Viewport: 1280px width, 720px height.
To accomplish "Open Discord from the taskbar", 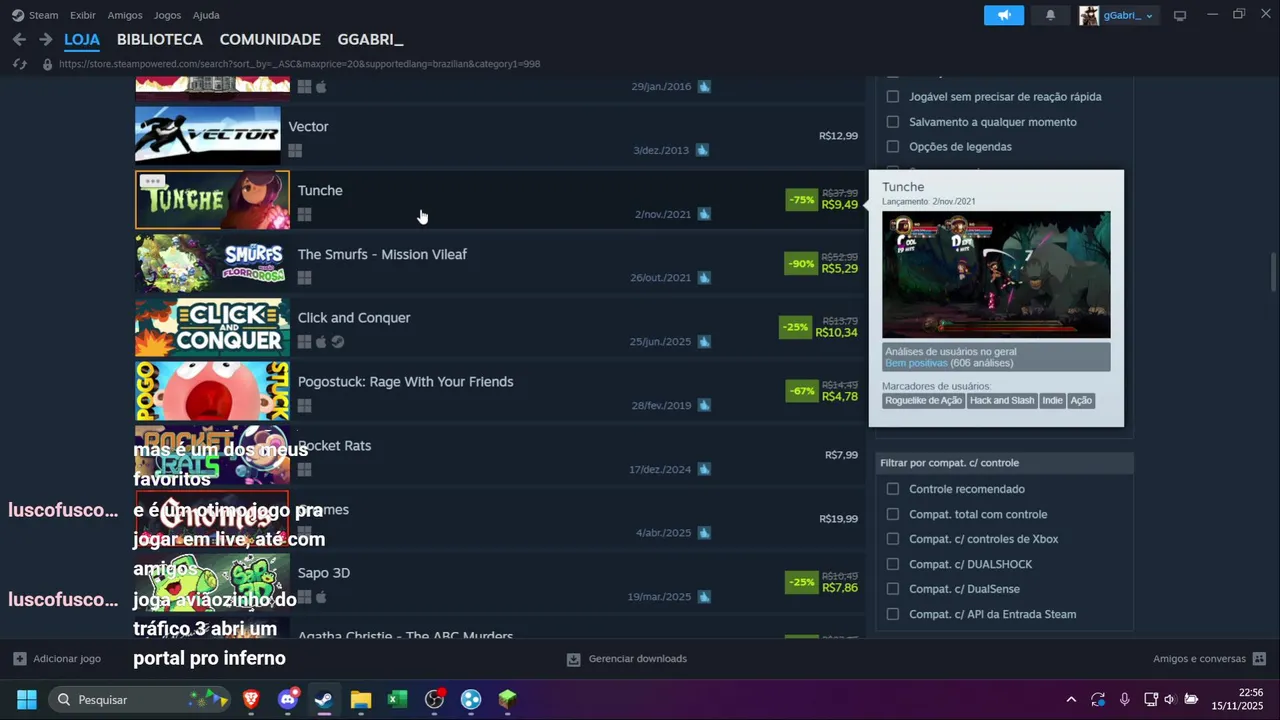I will (288, 699).
